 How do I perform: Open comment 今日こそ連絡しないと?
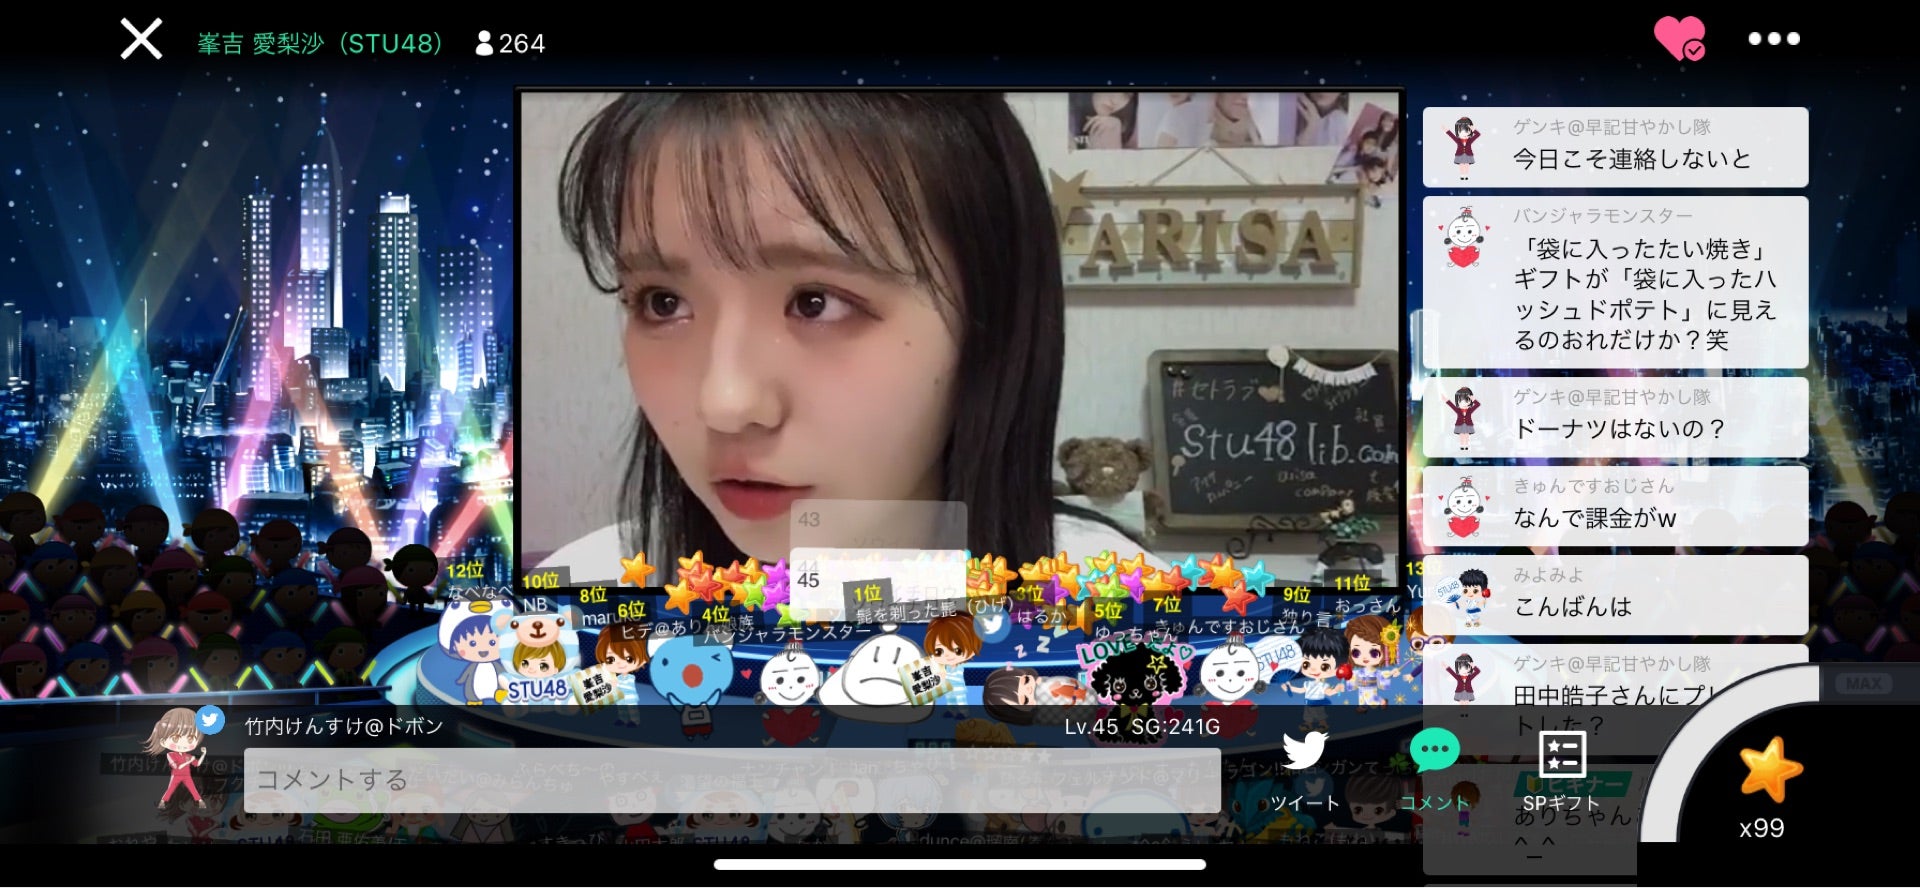(1615, 147)
